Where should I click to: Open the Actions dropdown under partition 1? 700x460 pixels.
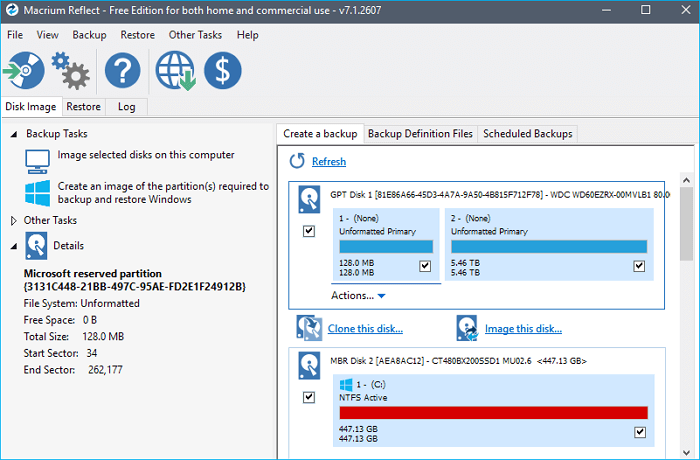point(358,296)
